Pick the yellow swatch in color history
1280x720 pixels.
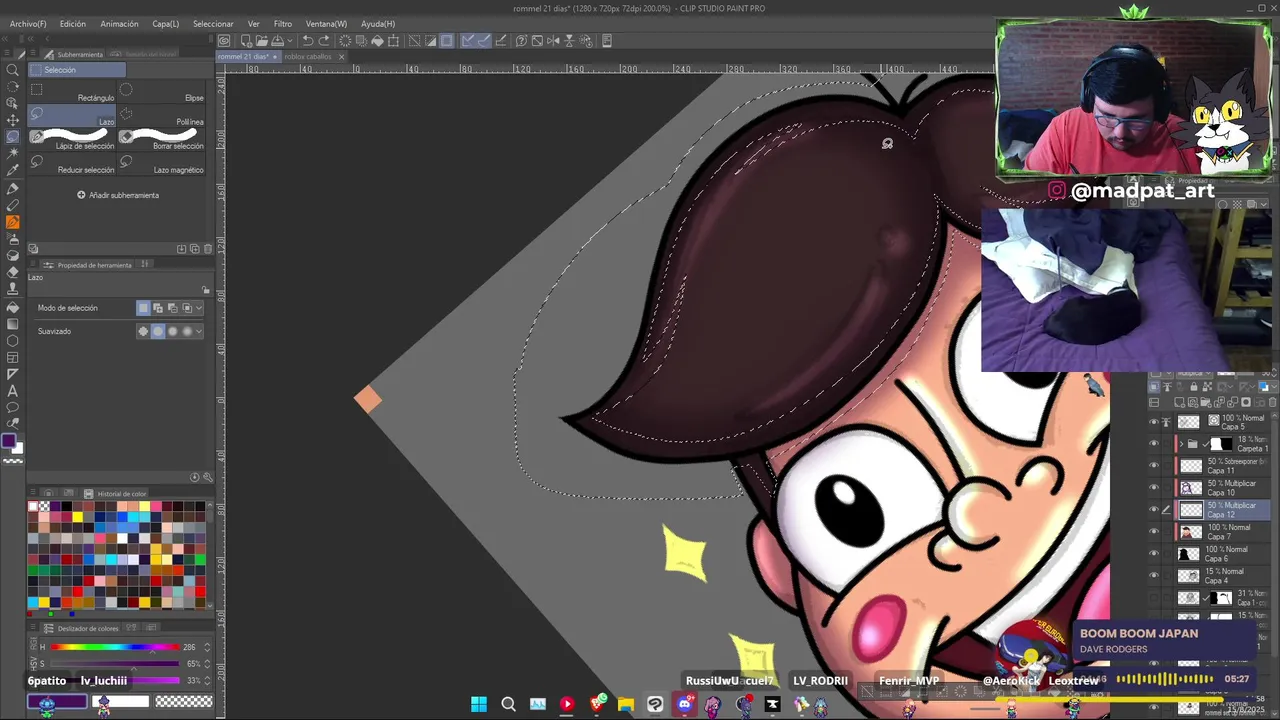tap(77, 518)
